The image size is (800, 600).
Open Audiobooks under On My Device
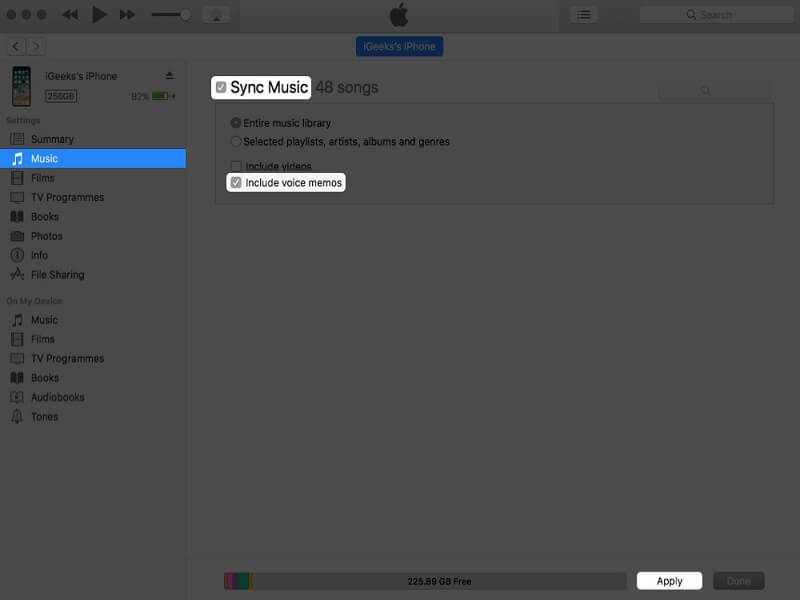pos(93,397)
